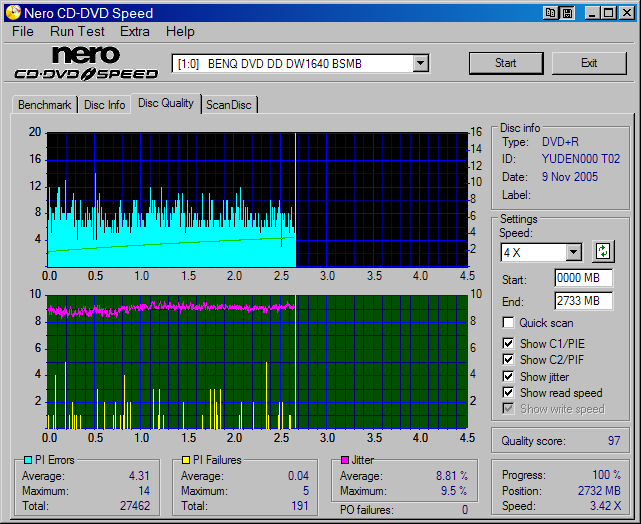Viewport: 641px width, 524px height.
Task: Switch to the ScanDisc tab
Action: 229,105
